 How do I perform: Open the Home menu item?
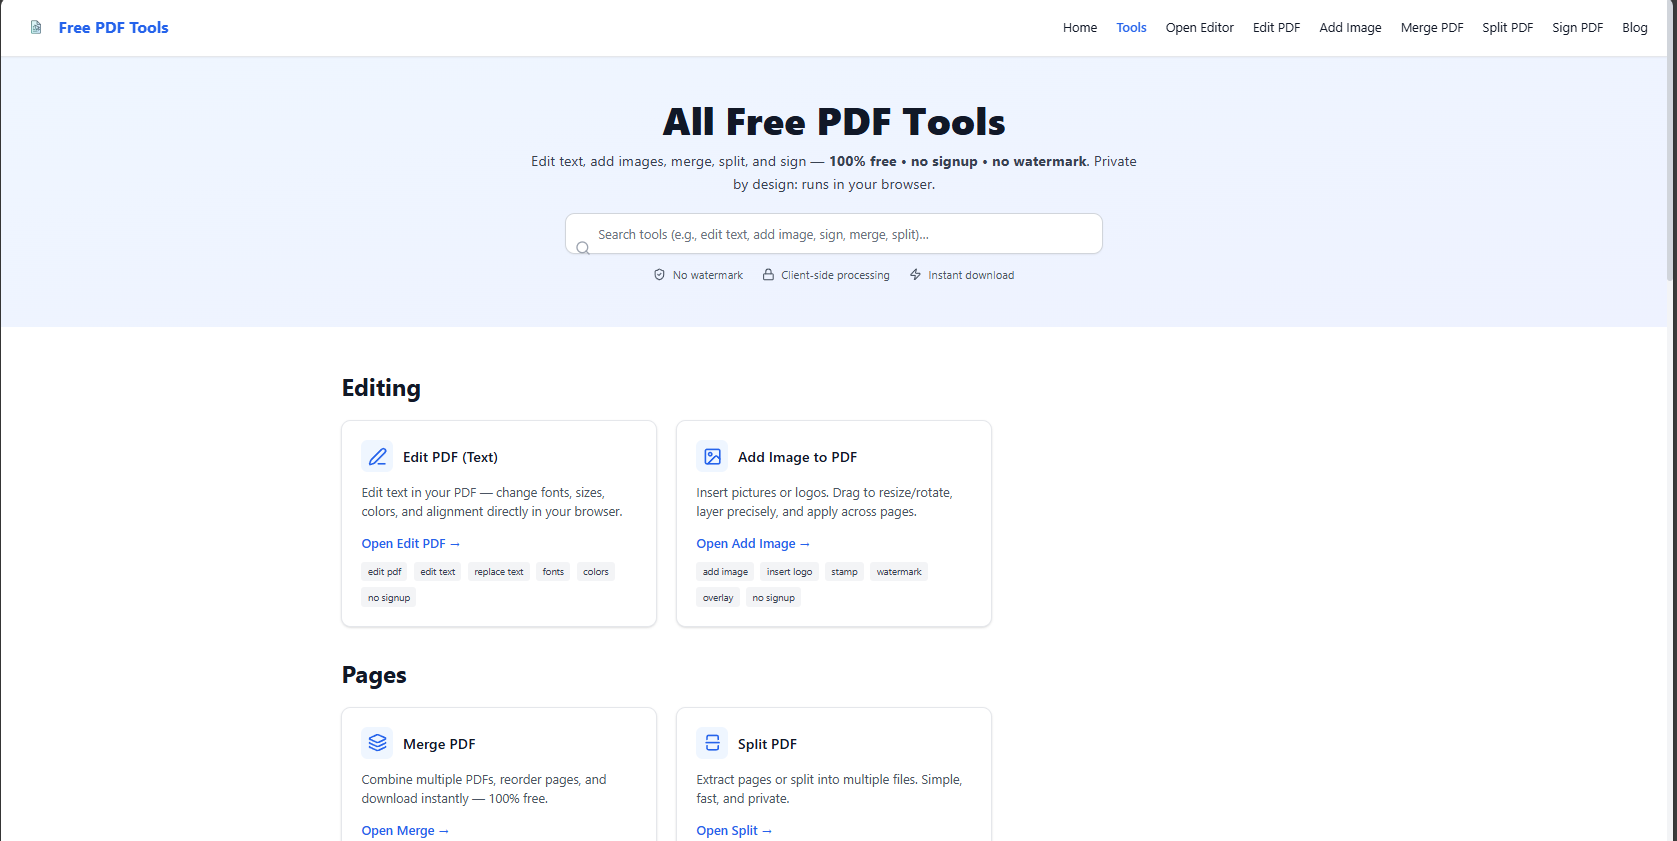pyautogui.click(x=1080, y=28)
